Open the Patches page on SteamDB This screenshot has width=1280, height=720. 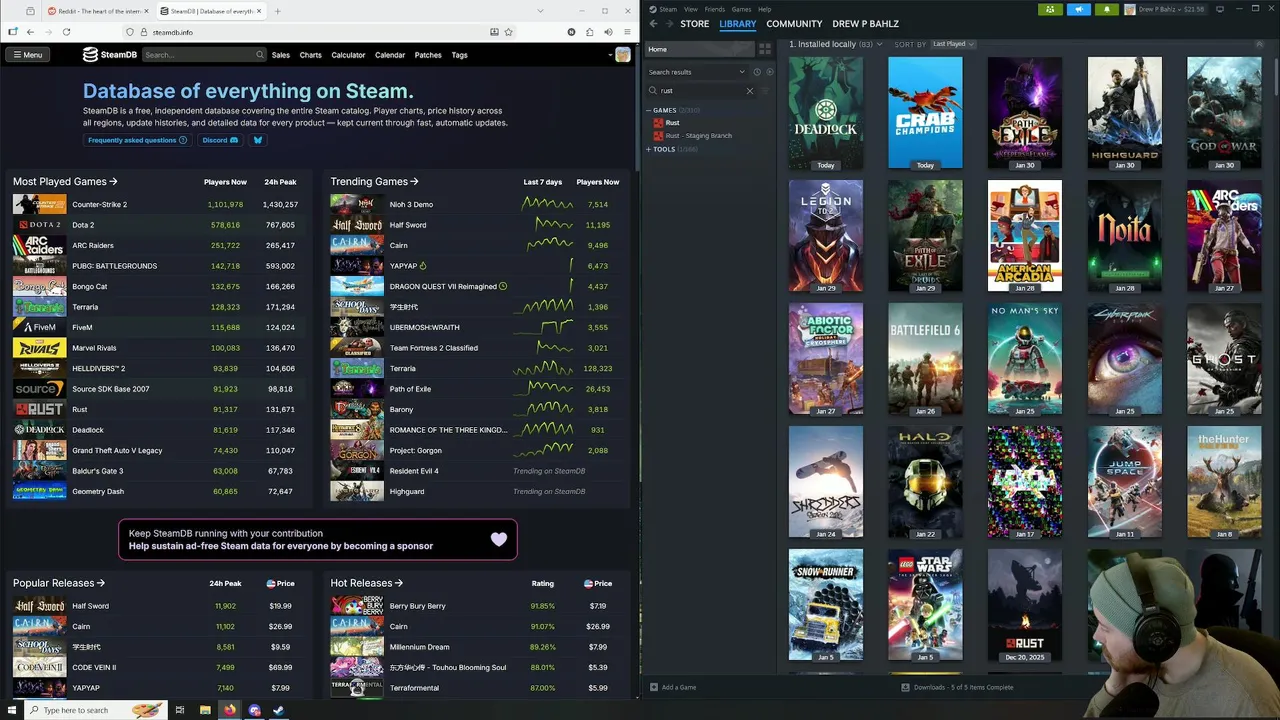(428, 55)
